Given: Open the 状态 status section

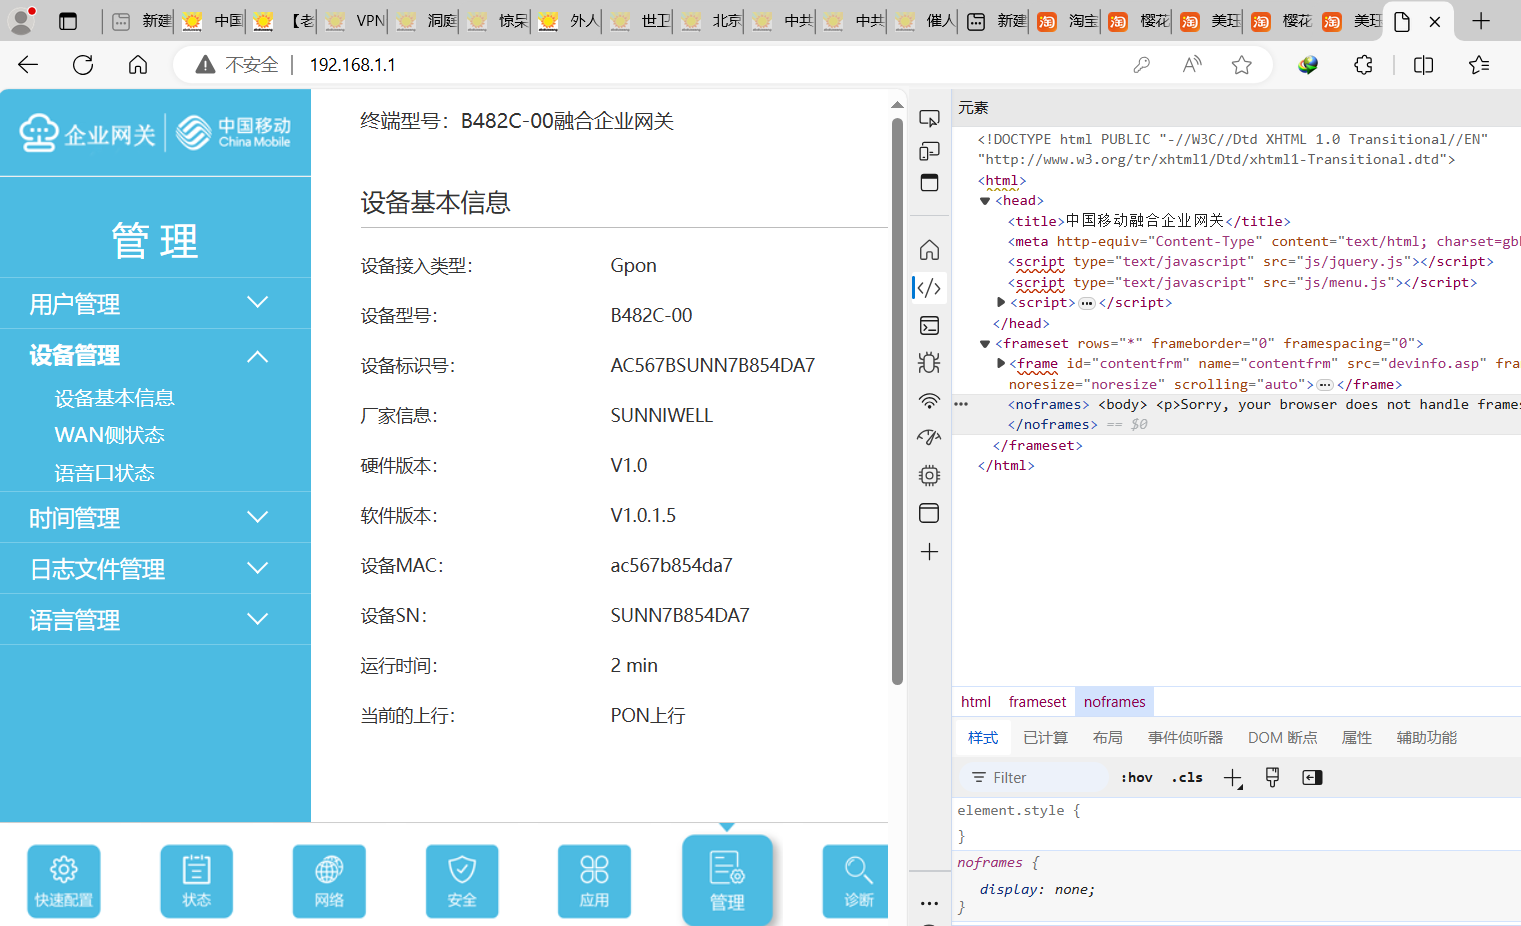Looking at the screenshot, I should pos(196,881).
